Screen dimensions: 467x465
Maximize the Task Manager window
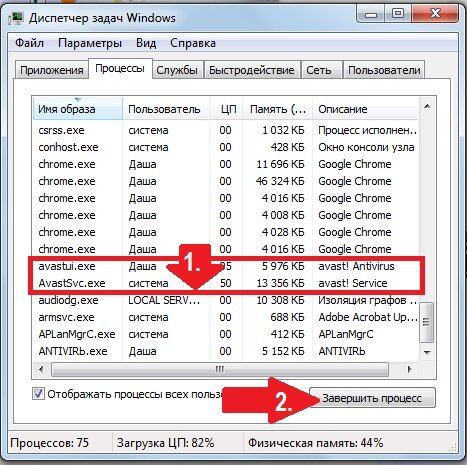[398, 13]
